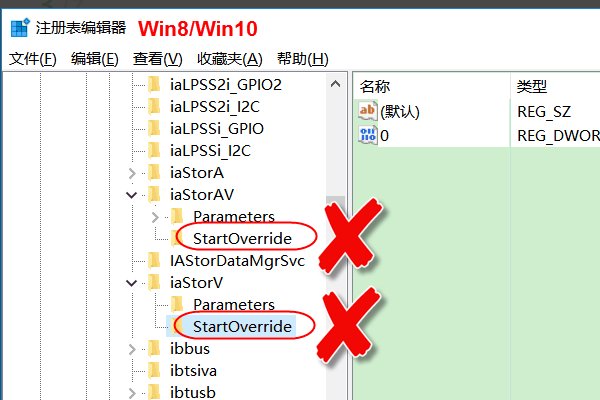The width and height of the screenshot is (600, 400).
Task: Click the iaStorV key name
Action: pyautogui.click(x=196, y=283)
